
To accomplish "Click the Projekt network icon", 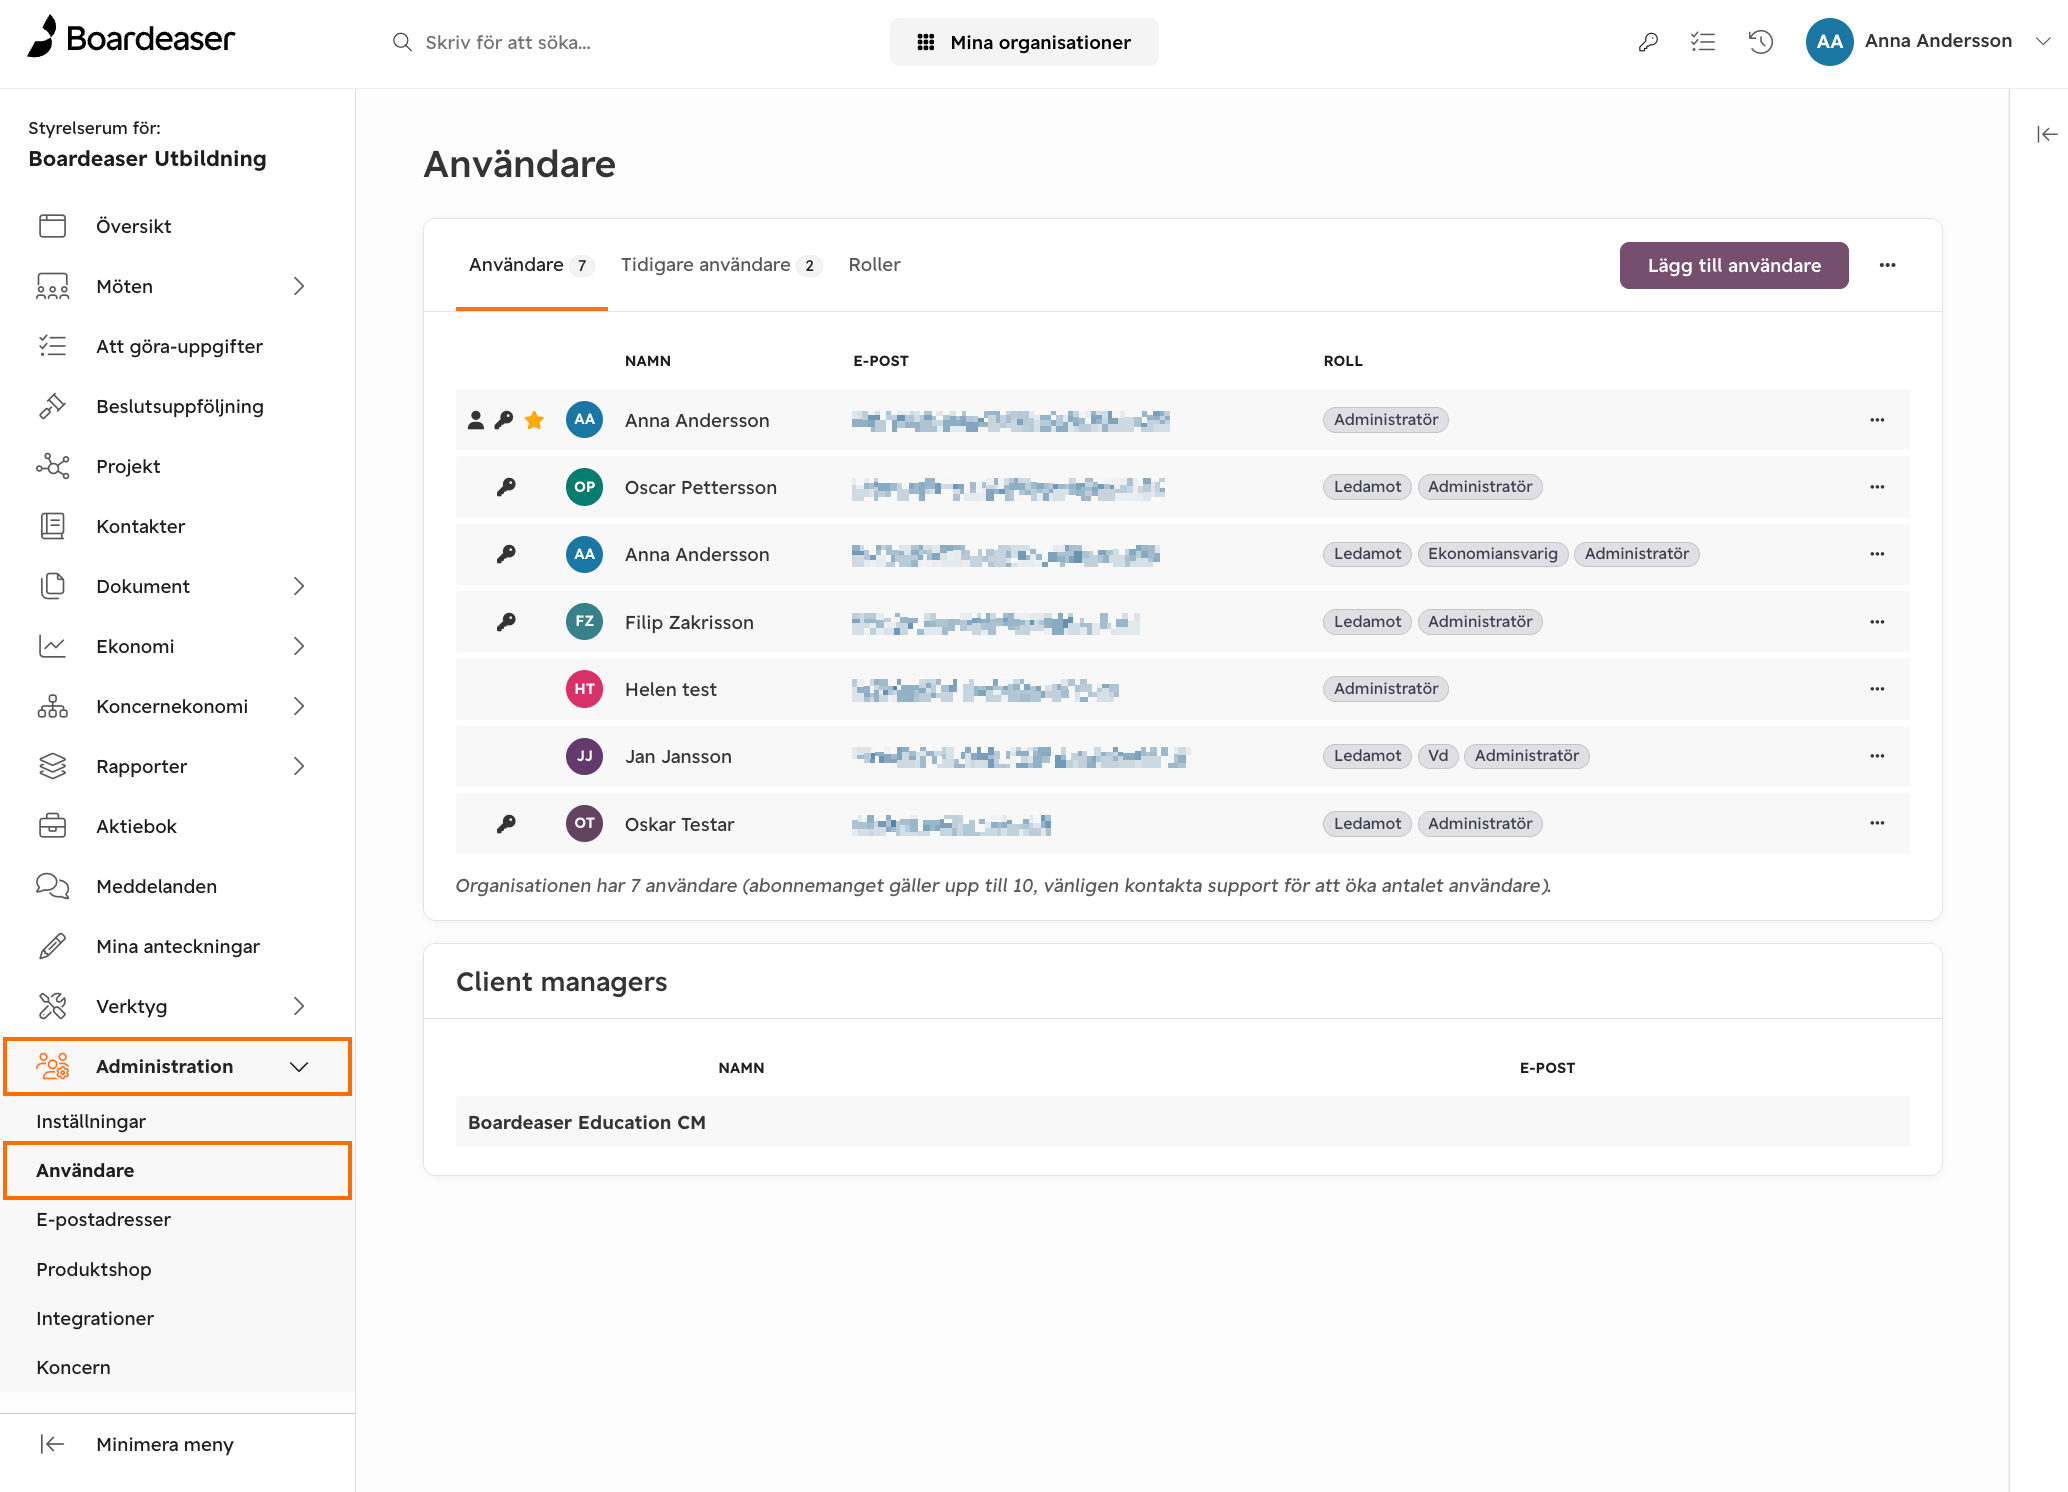I will (x=52, y=466).
